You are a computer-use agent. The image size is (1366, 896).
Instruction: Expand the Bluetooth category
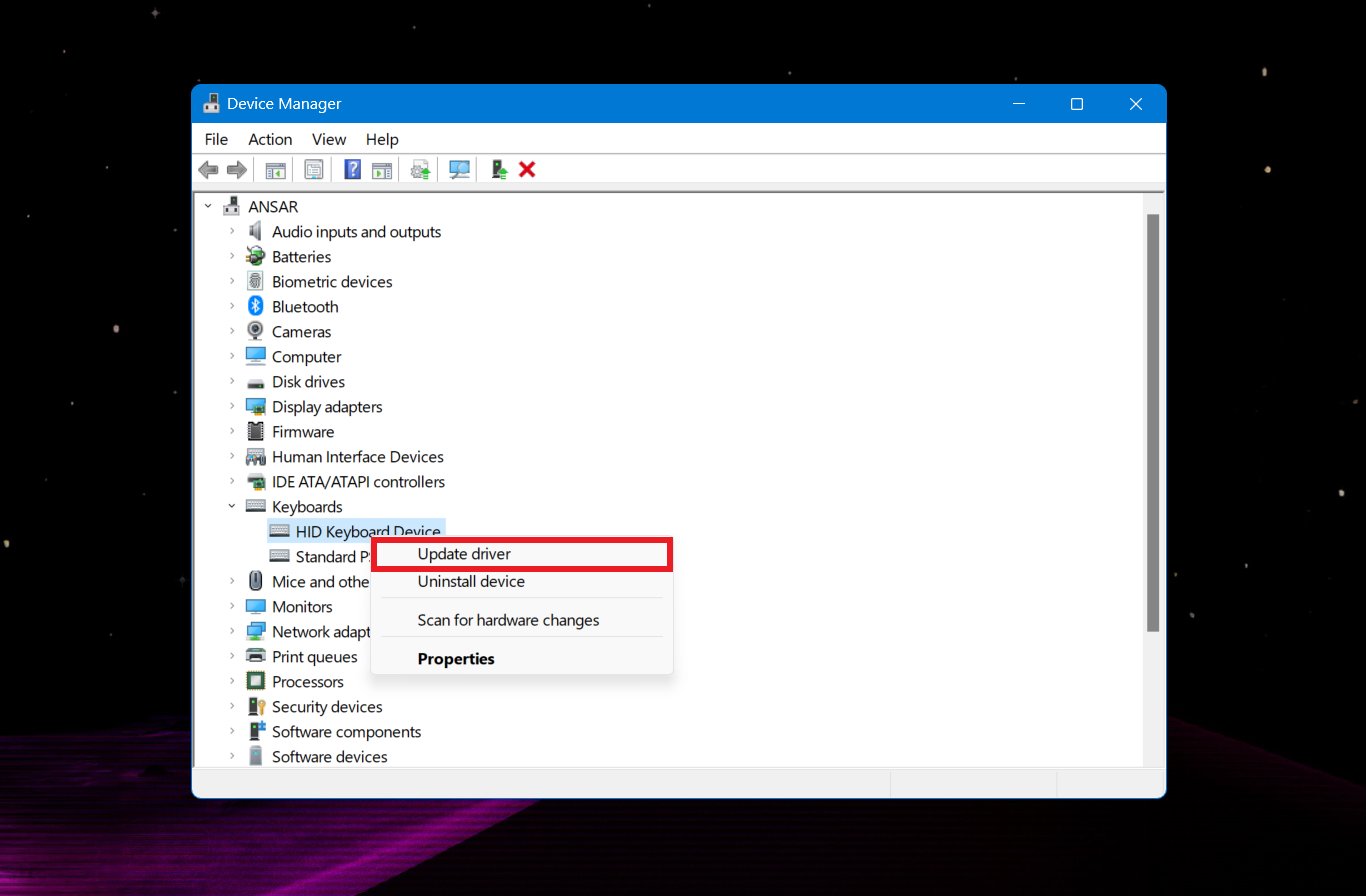coord(232,306)
